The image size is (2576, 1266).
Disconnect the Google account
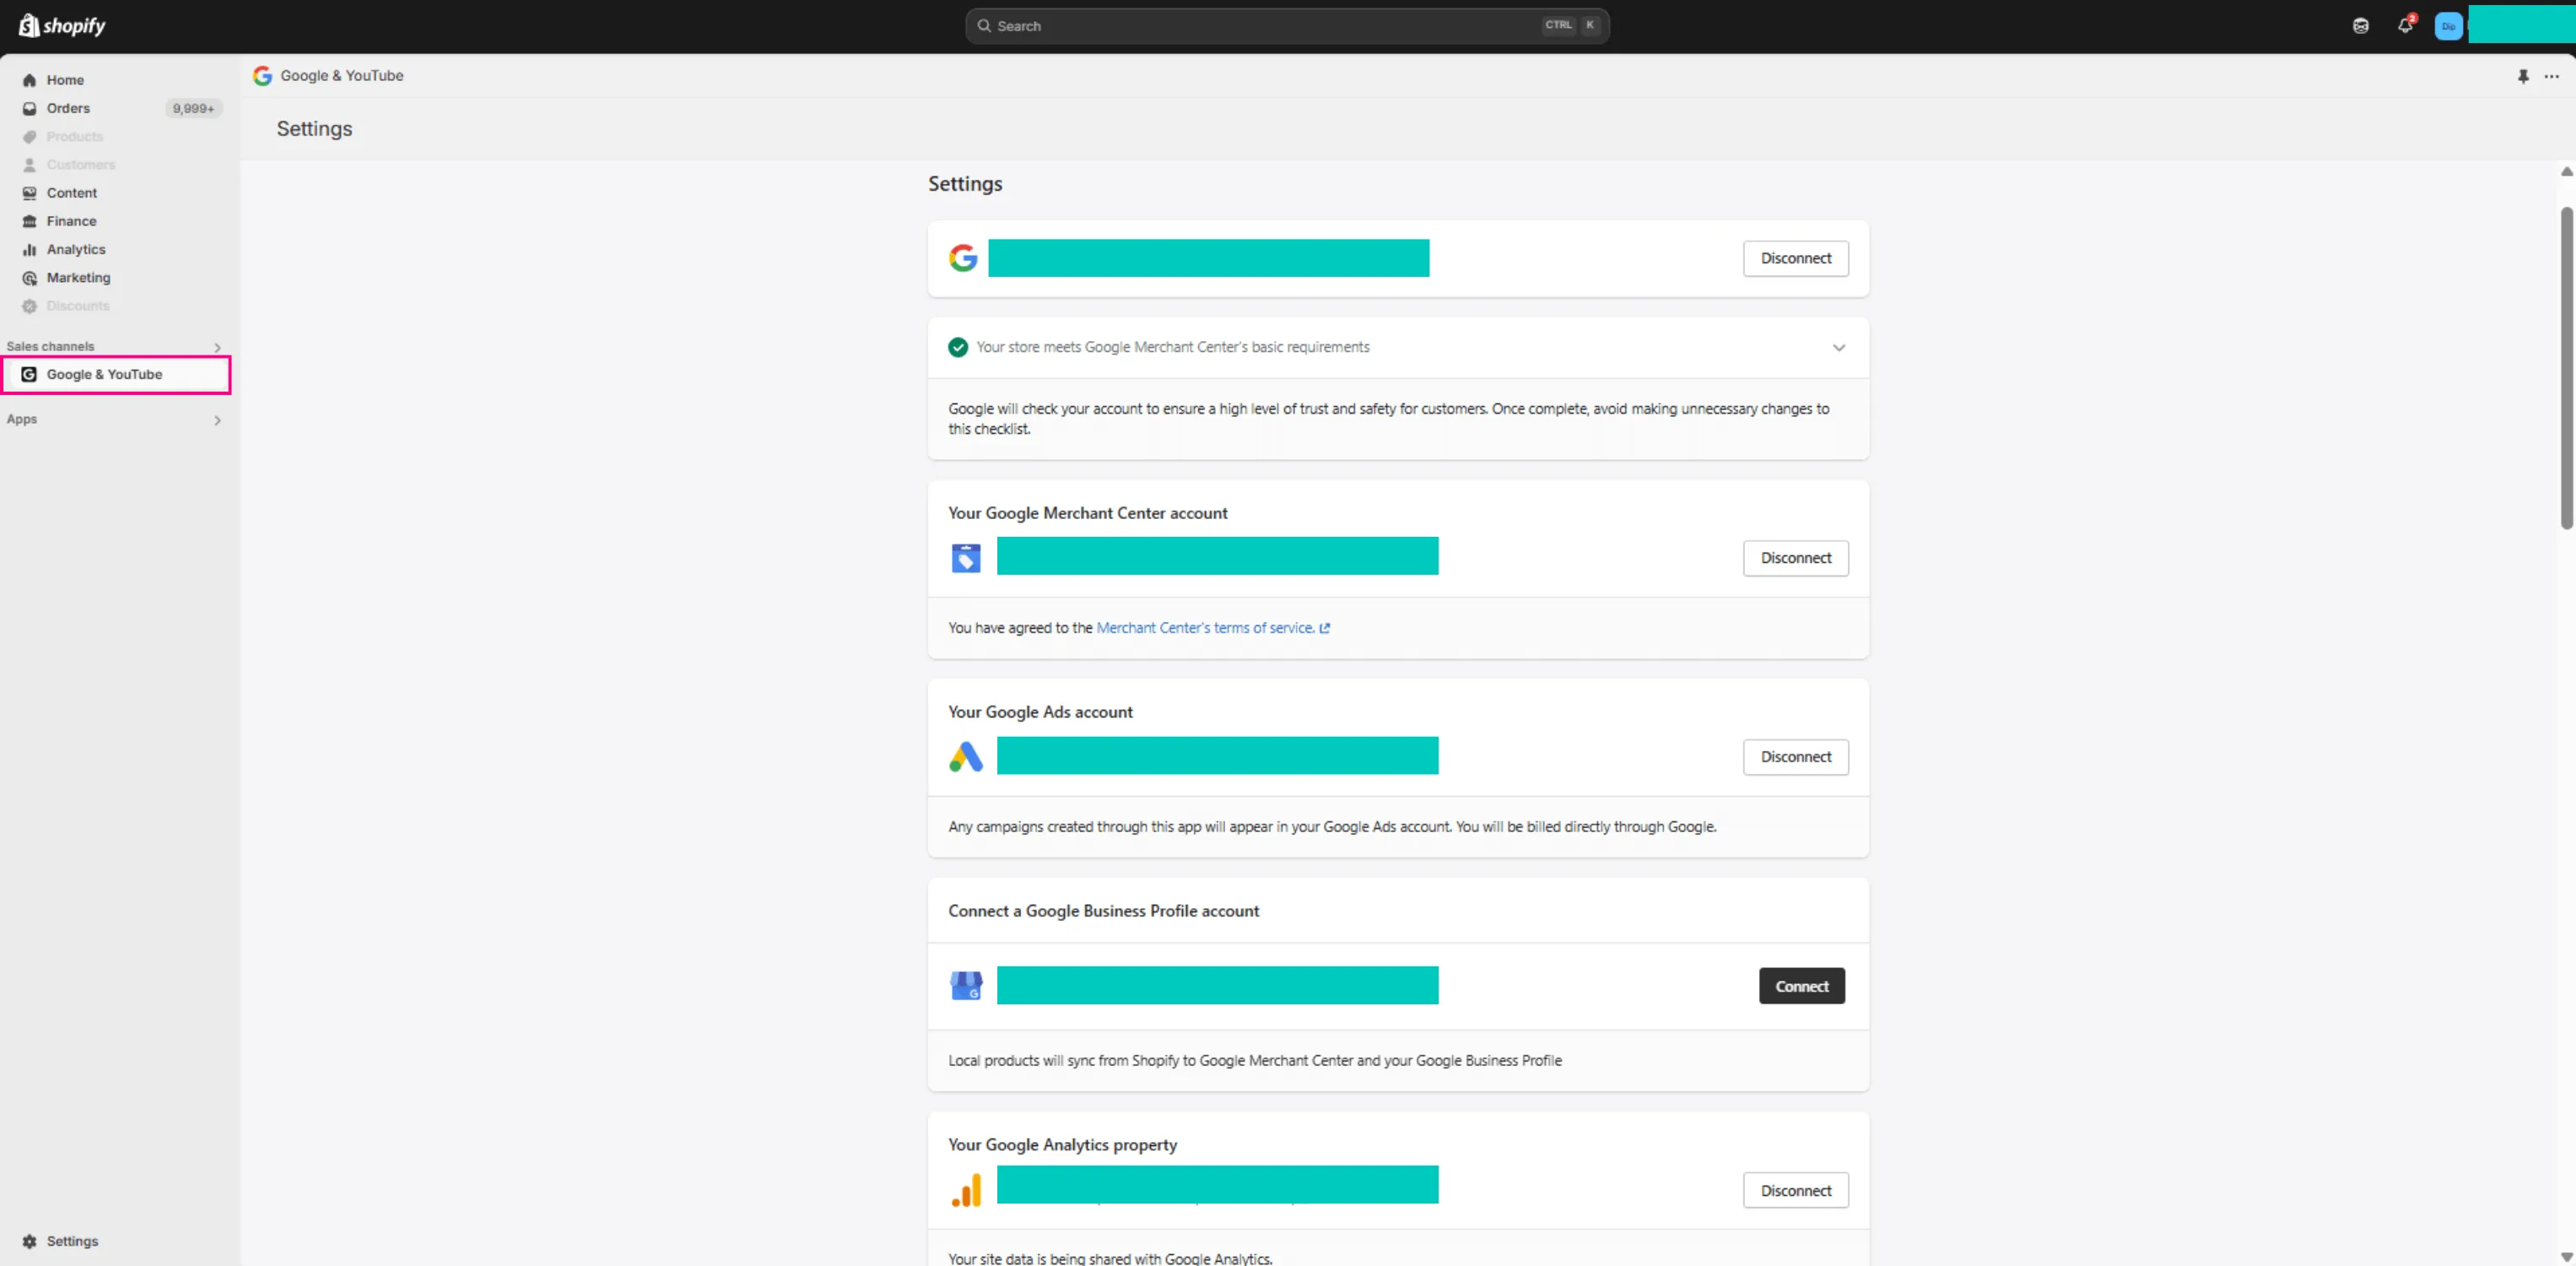tap(1795, 258)
